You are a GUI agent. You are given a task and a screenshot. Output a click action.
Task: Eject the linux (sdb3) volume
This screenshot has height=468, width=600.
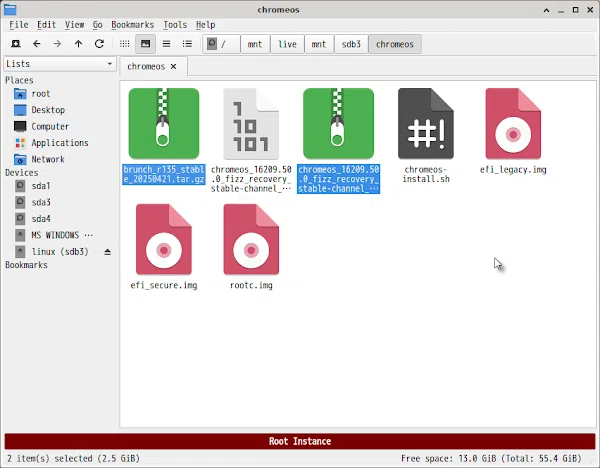tap(108, 252)
